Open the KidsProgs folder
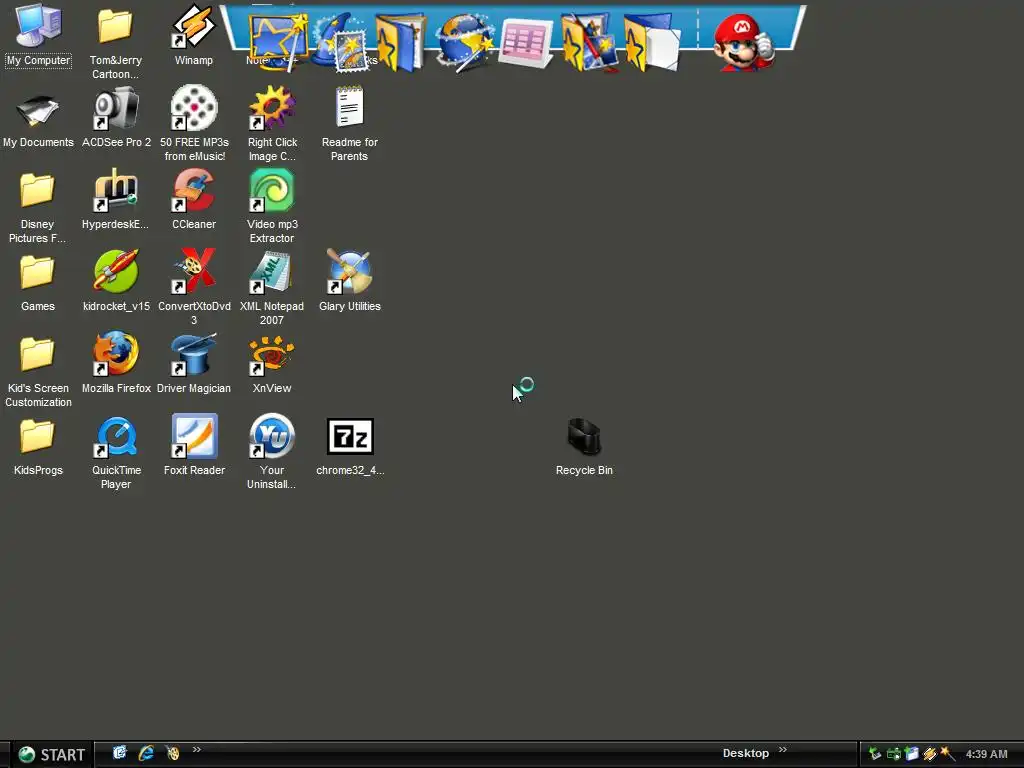The width and height of the screenshot is (1024, 768). (38, 447)
